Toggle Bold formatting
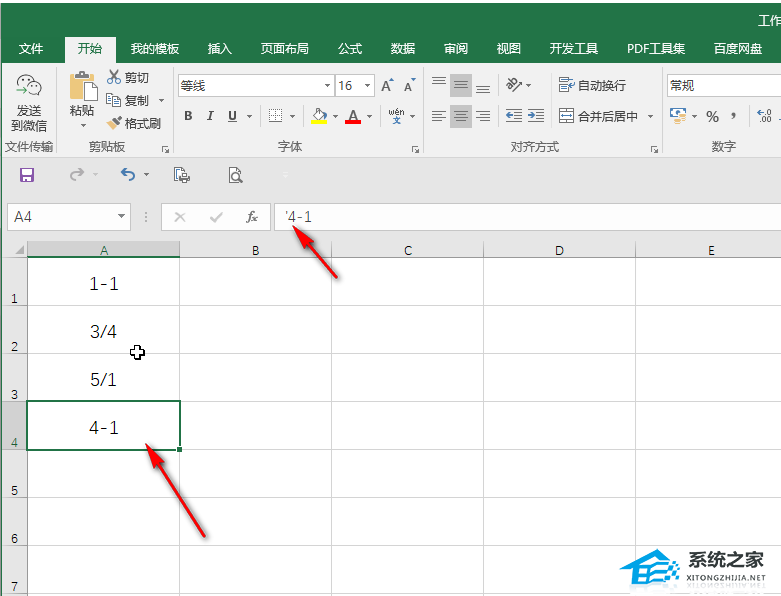The image size is (781, 596). pos(188,116)
